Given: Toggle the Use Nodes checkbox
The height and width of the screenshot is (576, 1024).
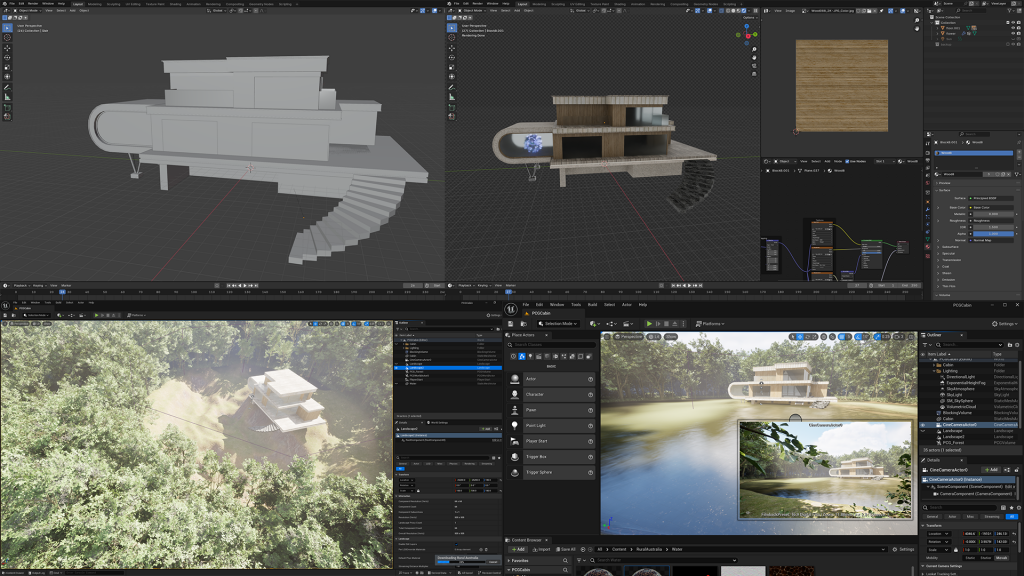Looking at the screenshot, I should click(x=849, y=161).
